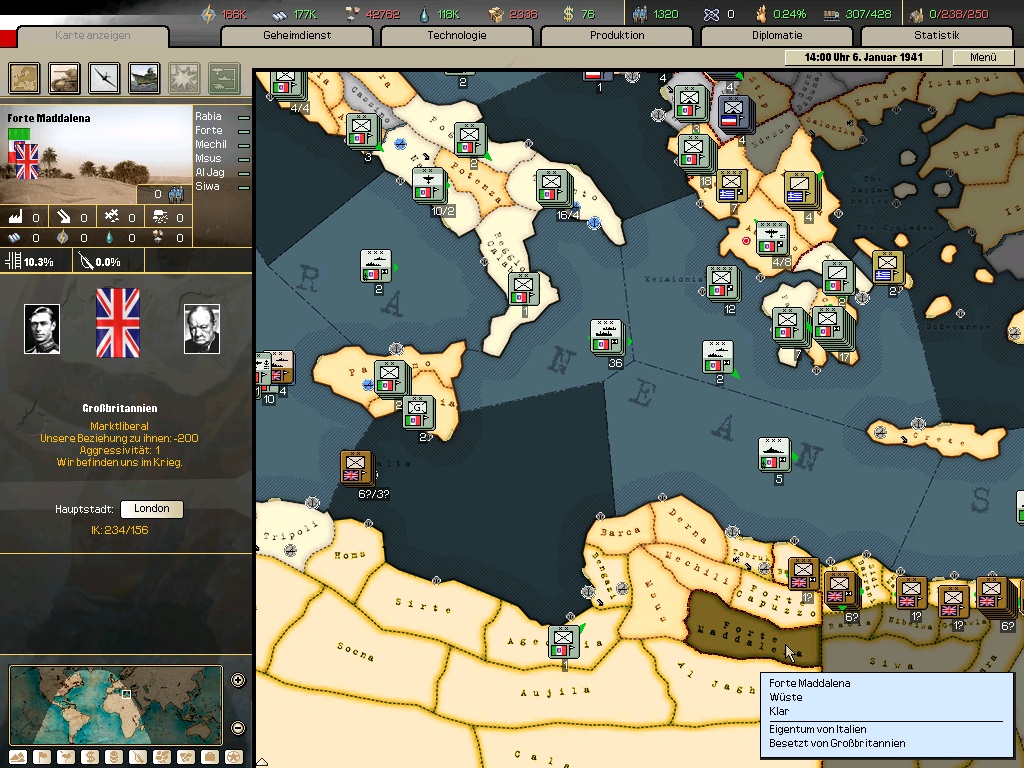1024x768 pixels.
Task: Click the London capital button
Action: tap(152, 509)
